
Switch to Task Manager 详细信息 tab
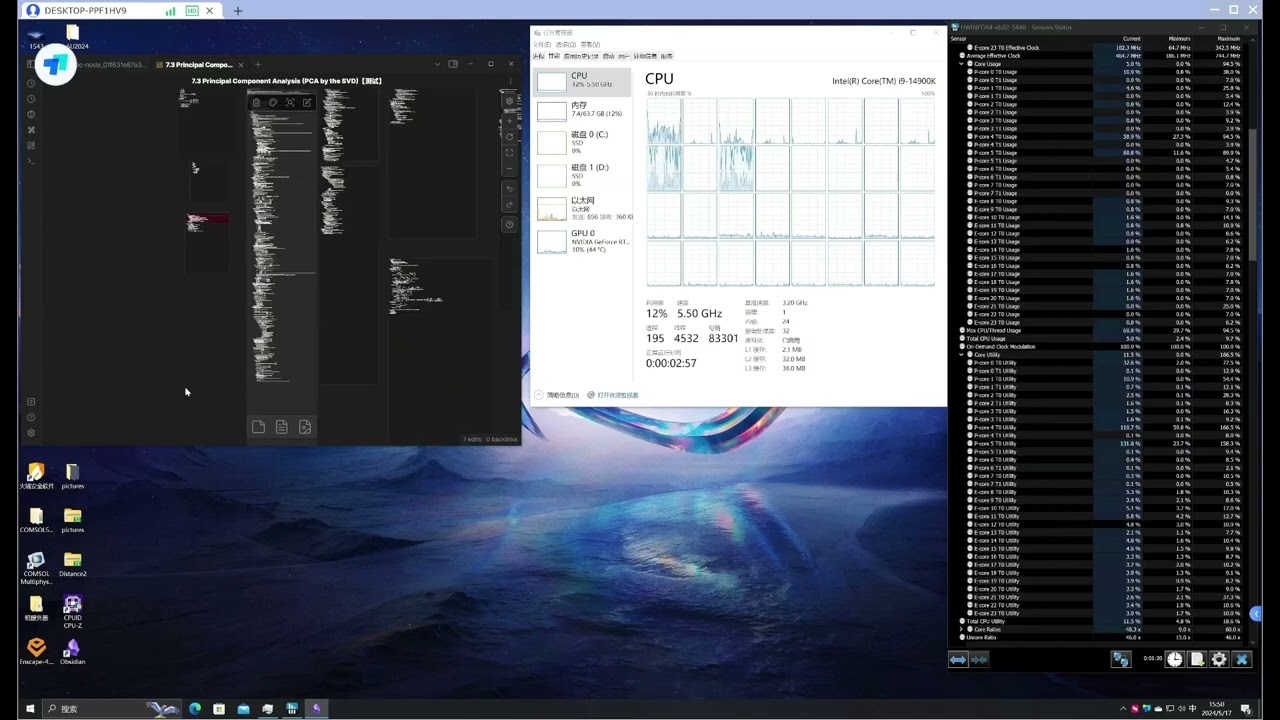click(x=645, y=56)
